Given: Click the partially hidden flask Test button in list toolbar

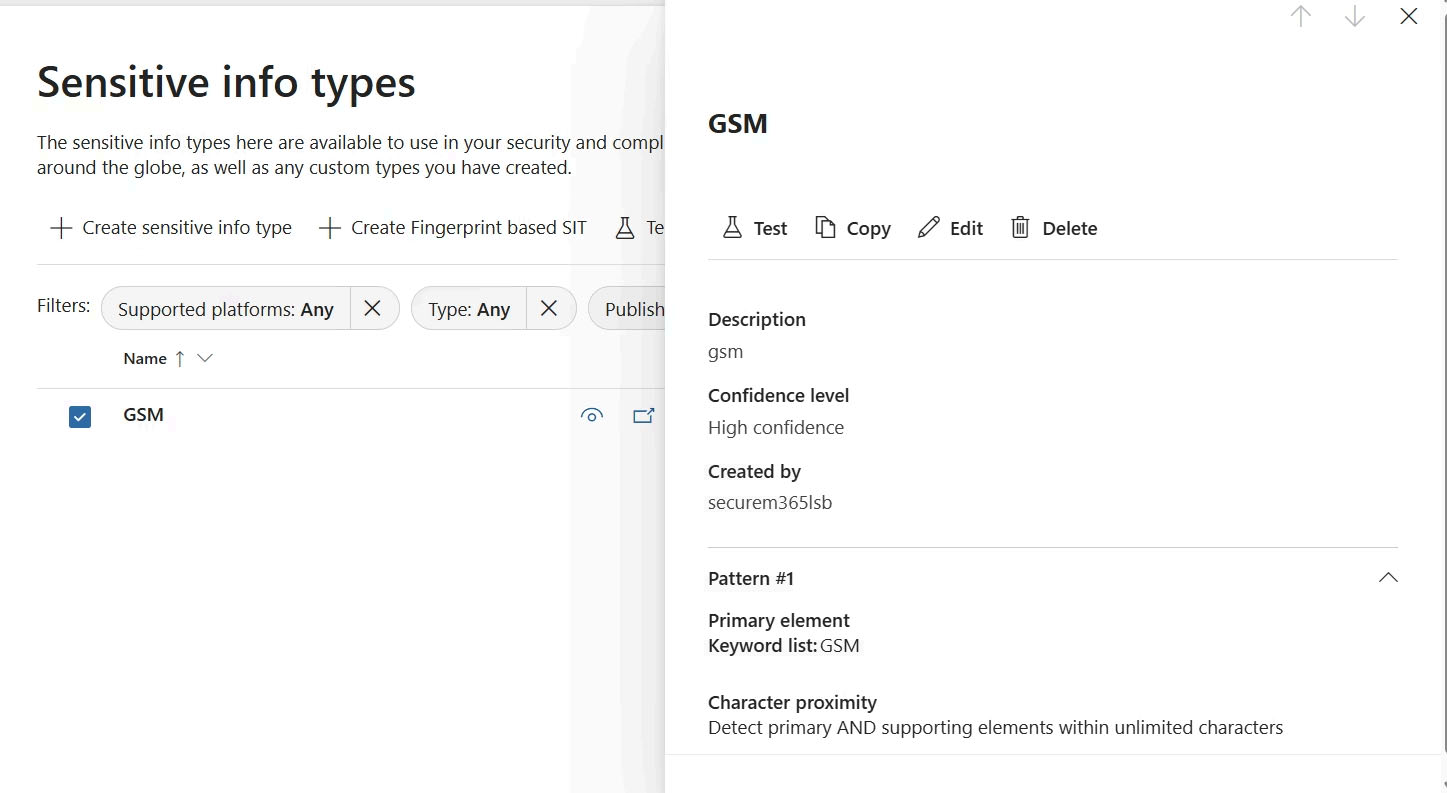Looking at the screenshot, I should coord(638,228).
